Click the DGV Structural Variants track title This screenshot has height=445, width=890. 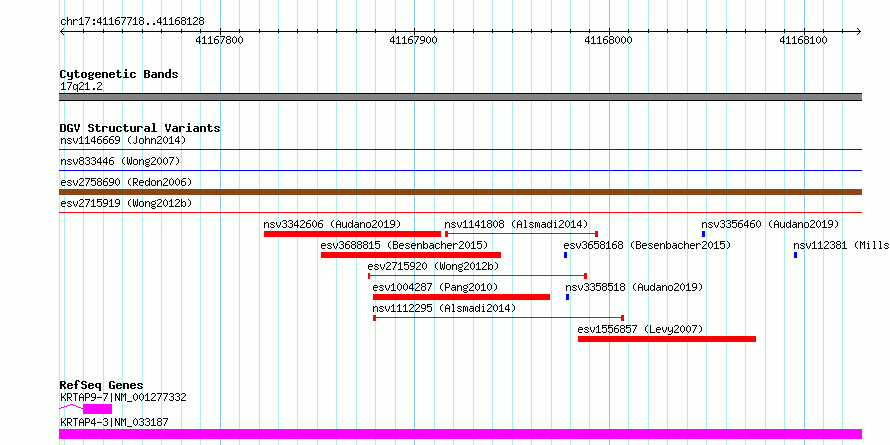140,128
